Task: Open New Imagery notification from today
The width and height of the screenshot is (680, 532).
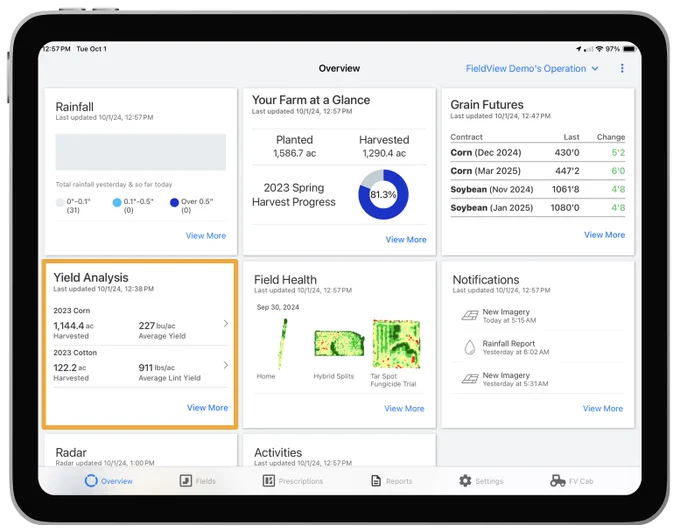Action: 539,316
